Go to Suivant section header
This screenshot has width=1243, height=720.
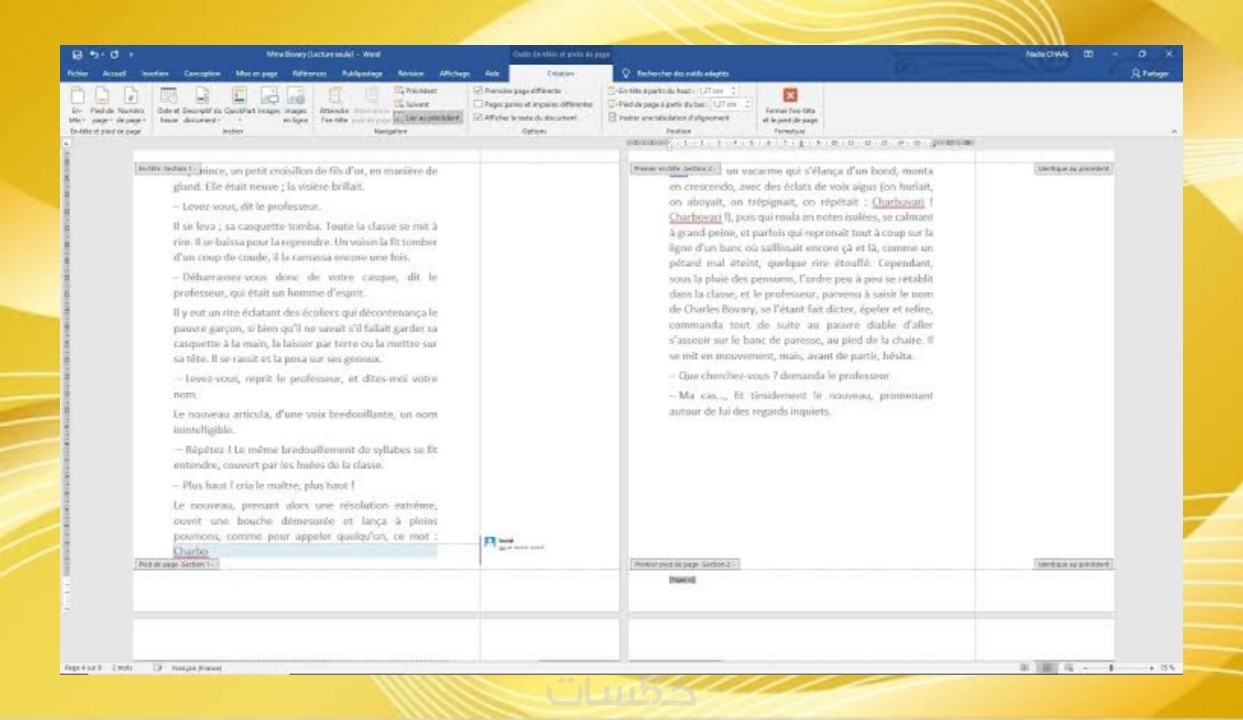(x=411, y=103)
